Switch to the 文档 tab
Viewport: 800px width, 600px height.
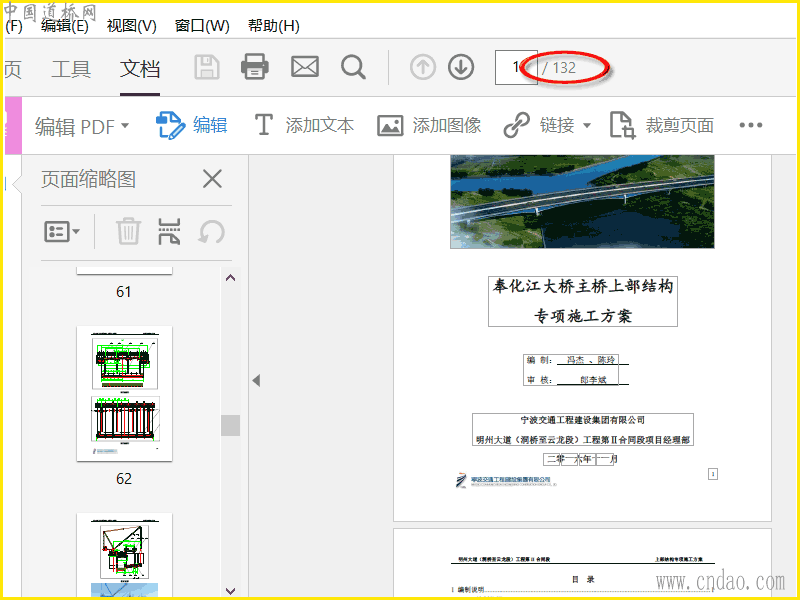[x=140, y=69]
